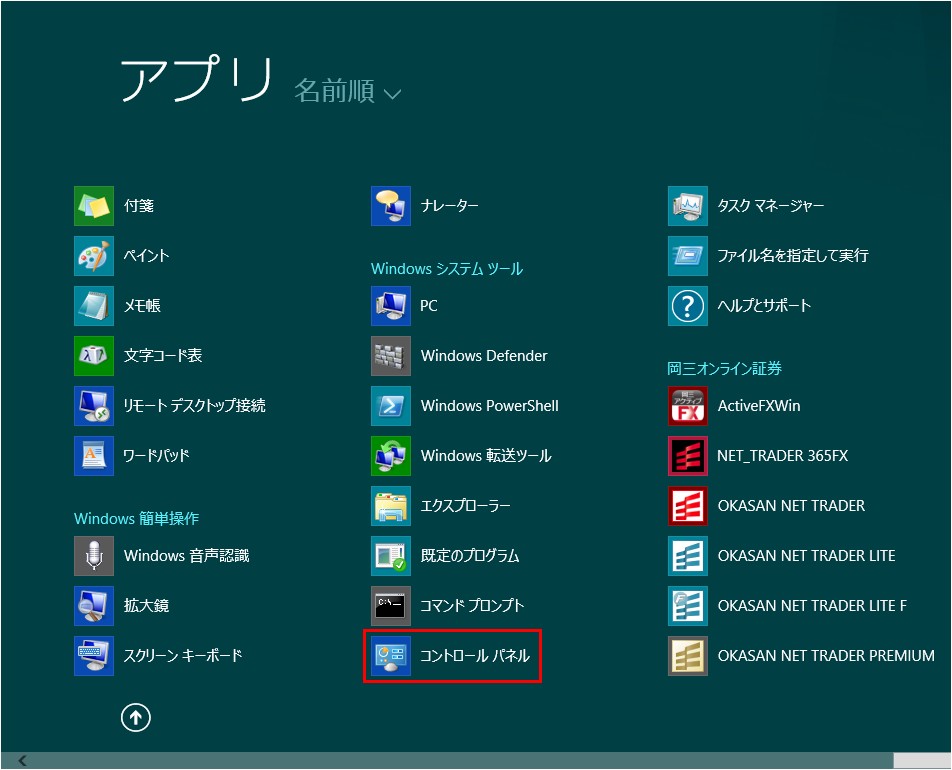Open the OKASAN NET TRADER LITE icon

(x=688, y=556)
